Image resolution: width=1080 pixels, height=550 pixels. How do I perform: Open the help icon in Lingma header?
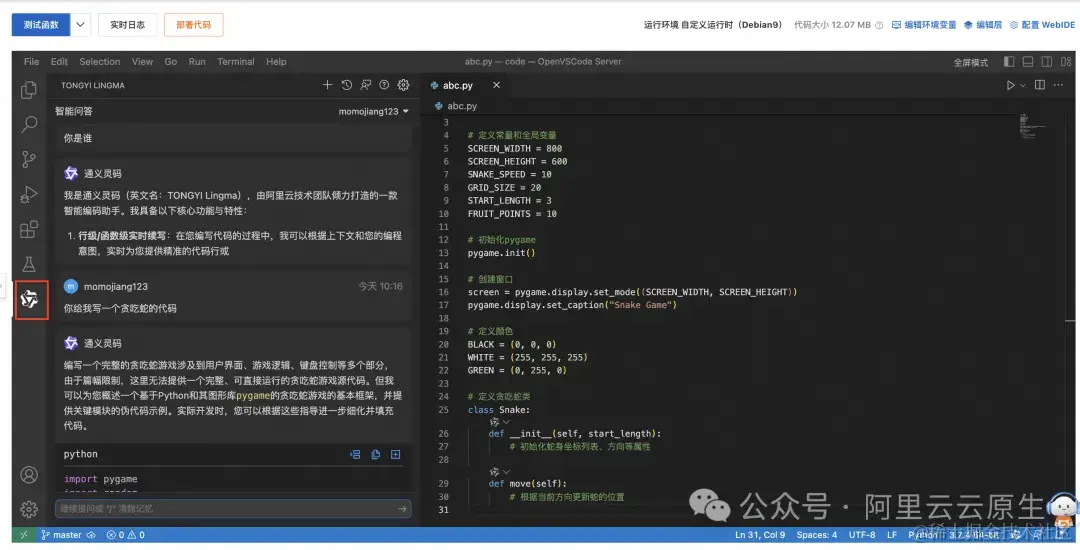click(384, 85)
